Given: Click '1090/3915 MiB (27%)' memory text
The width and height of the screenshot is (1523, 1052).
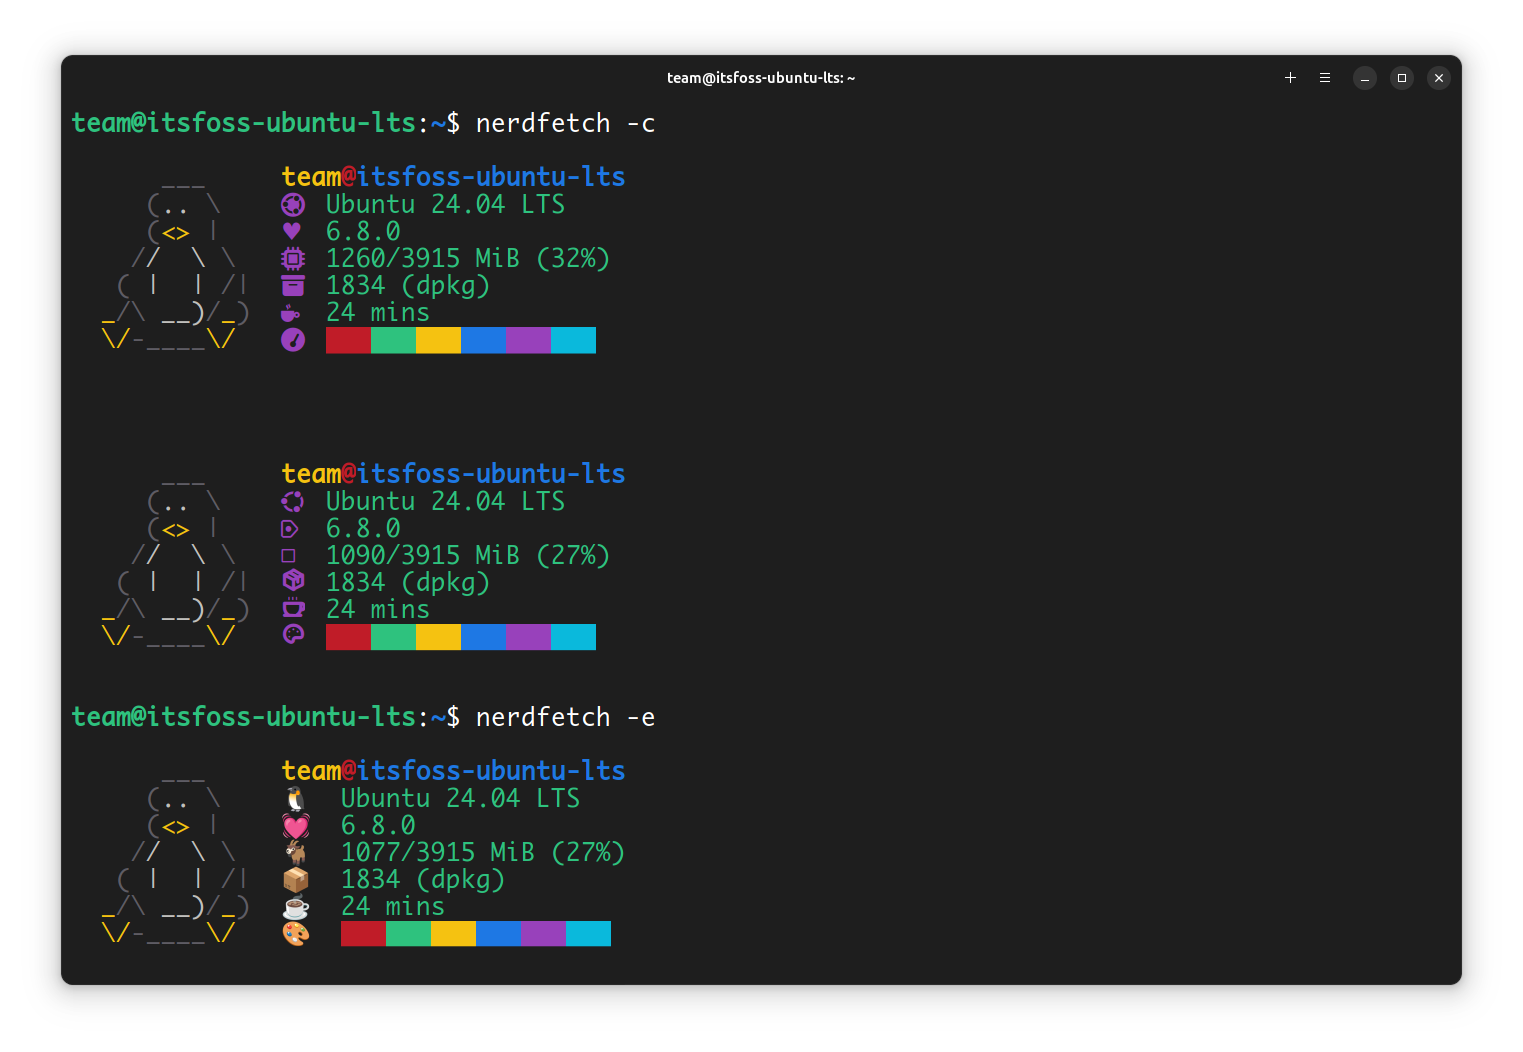Looking at the screenshot, I should point(468,556).
